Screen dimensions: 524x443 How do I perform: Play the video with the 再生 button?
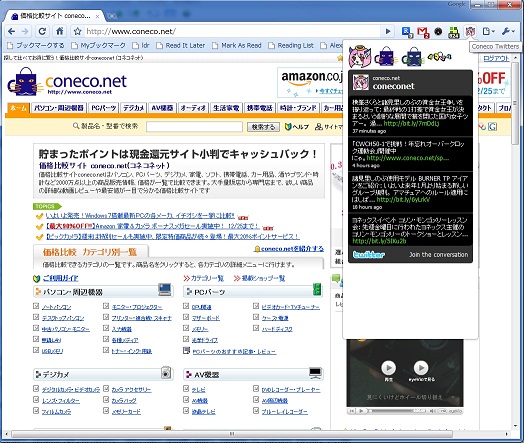click(x=388, y=368)
